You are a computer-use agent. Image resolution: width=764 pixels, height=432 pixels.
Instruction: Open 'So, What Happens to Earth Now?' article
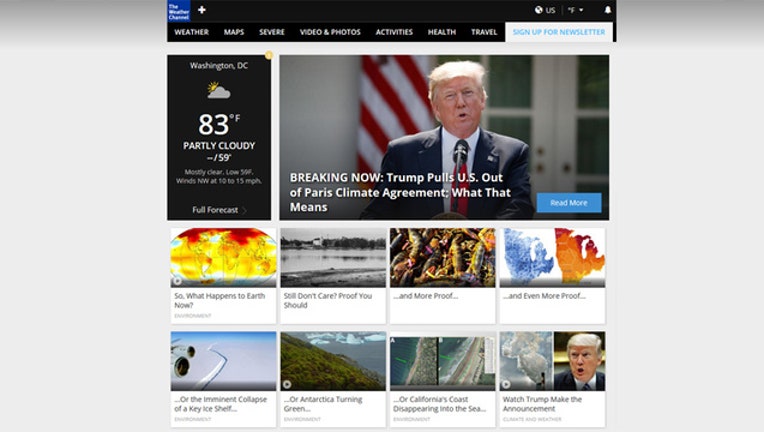(220, 301)
